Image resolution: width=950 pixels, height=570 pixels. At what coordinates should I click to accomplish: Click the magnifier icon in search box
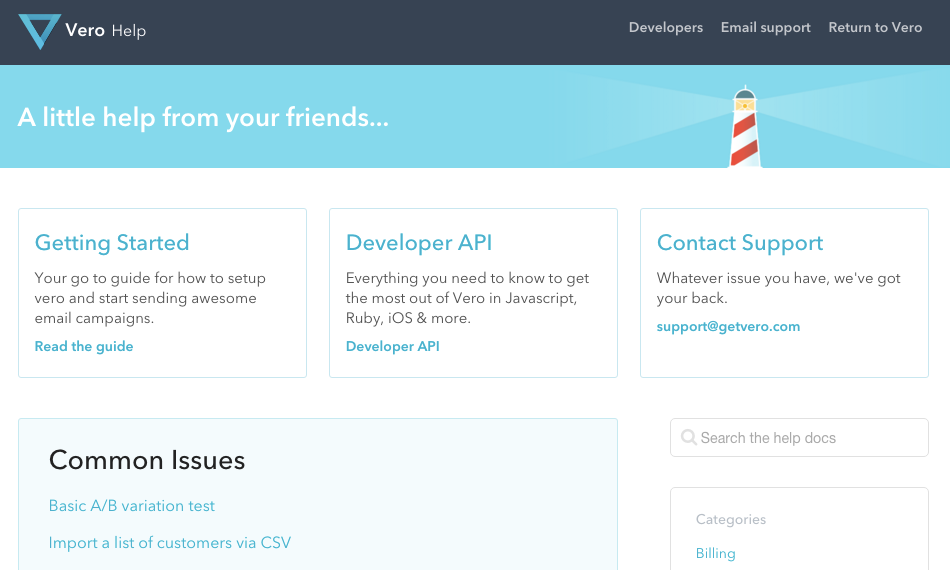[x=688, y=438]
